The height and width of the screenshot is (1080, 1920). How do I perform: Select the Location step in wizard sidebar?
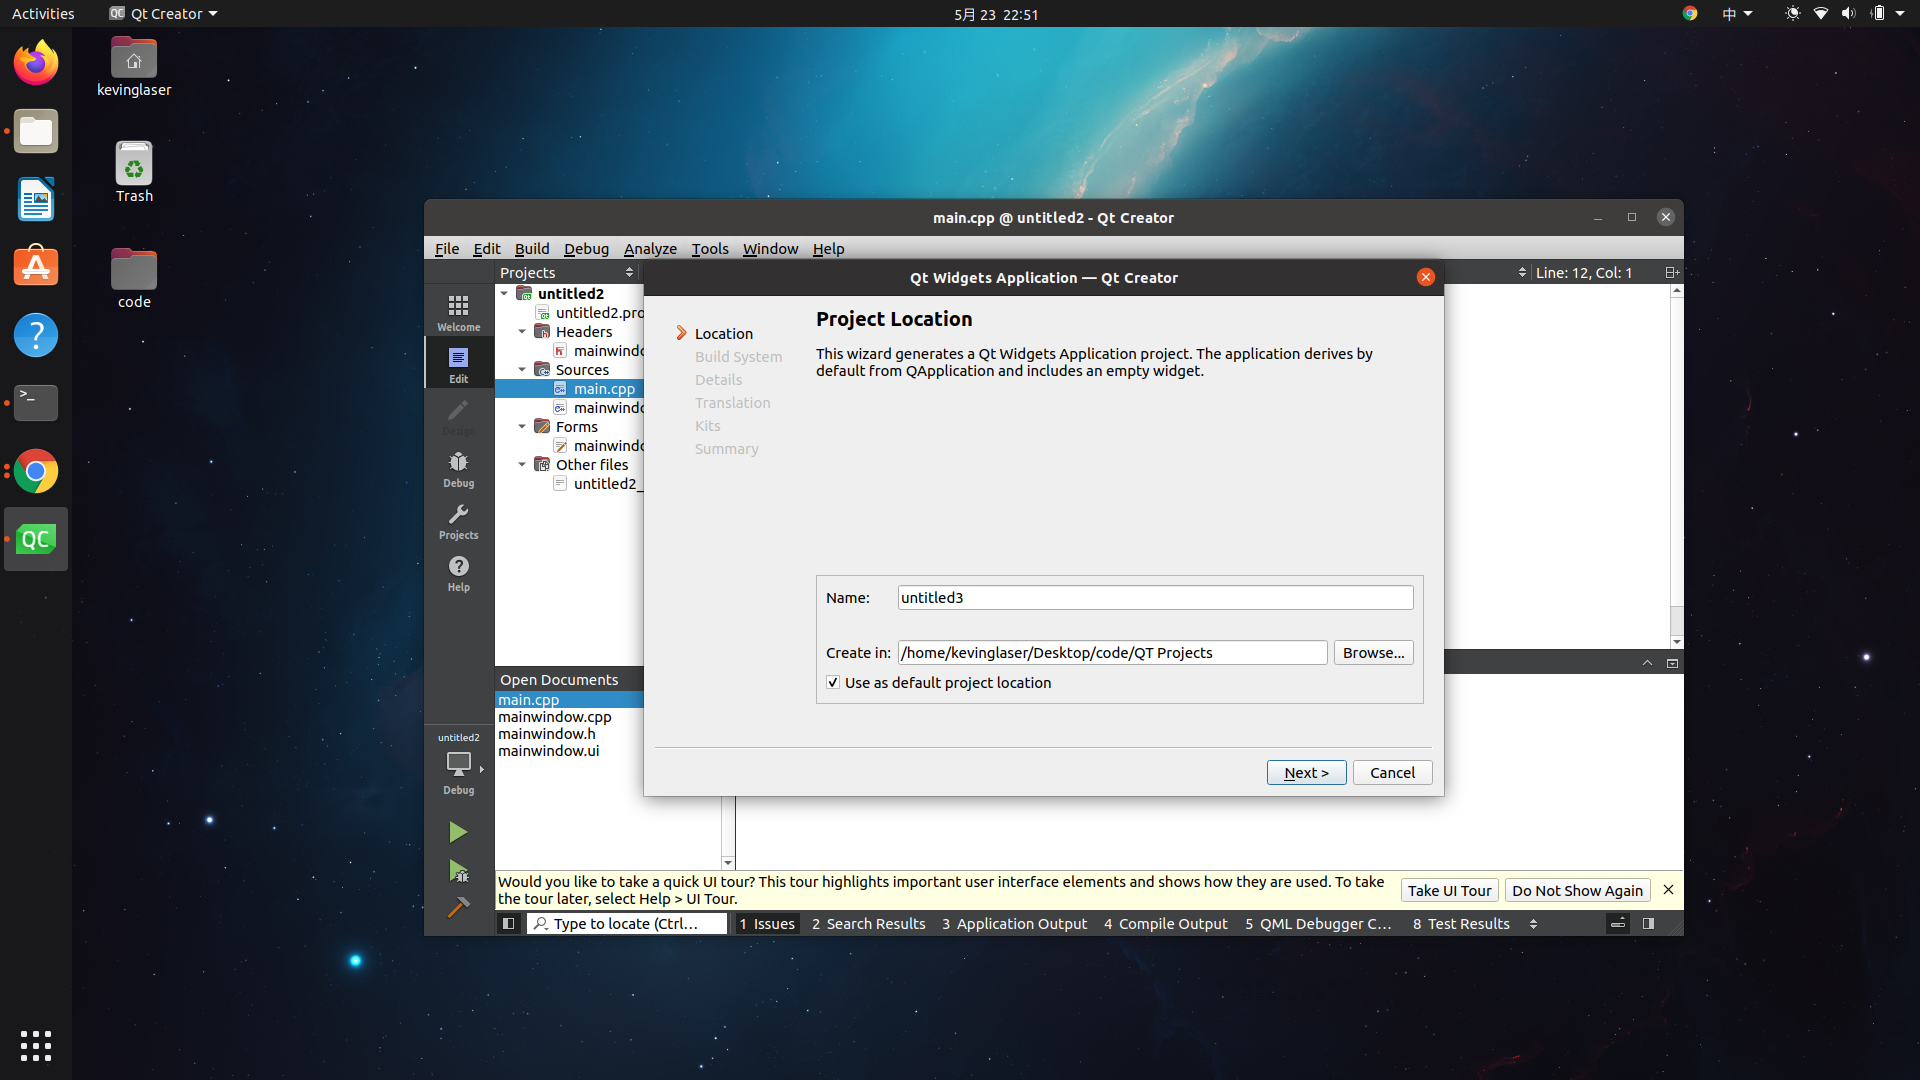pyautogui.click(x=724, y=332)
